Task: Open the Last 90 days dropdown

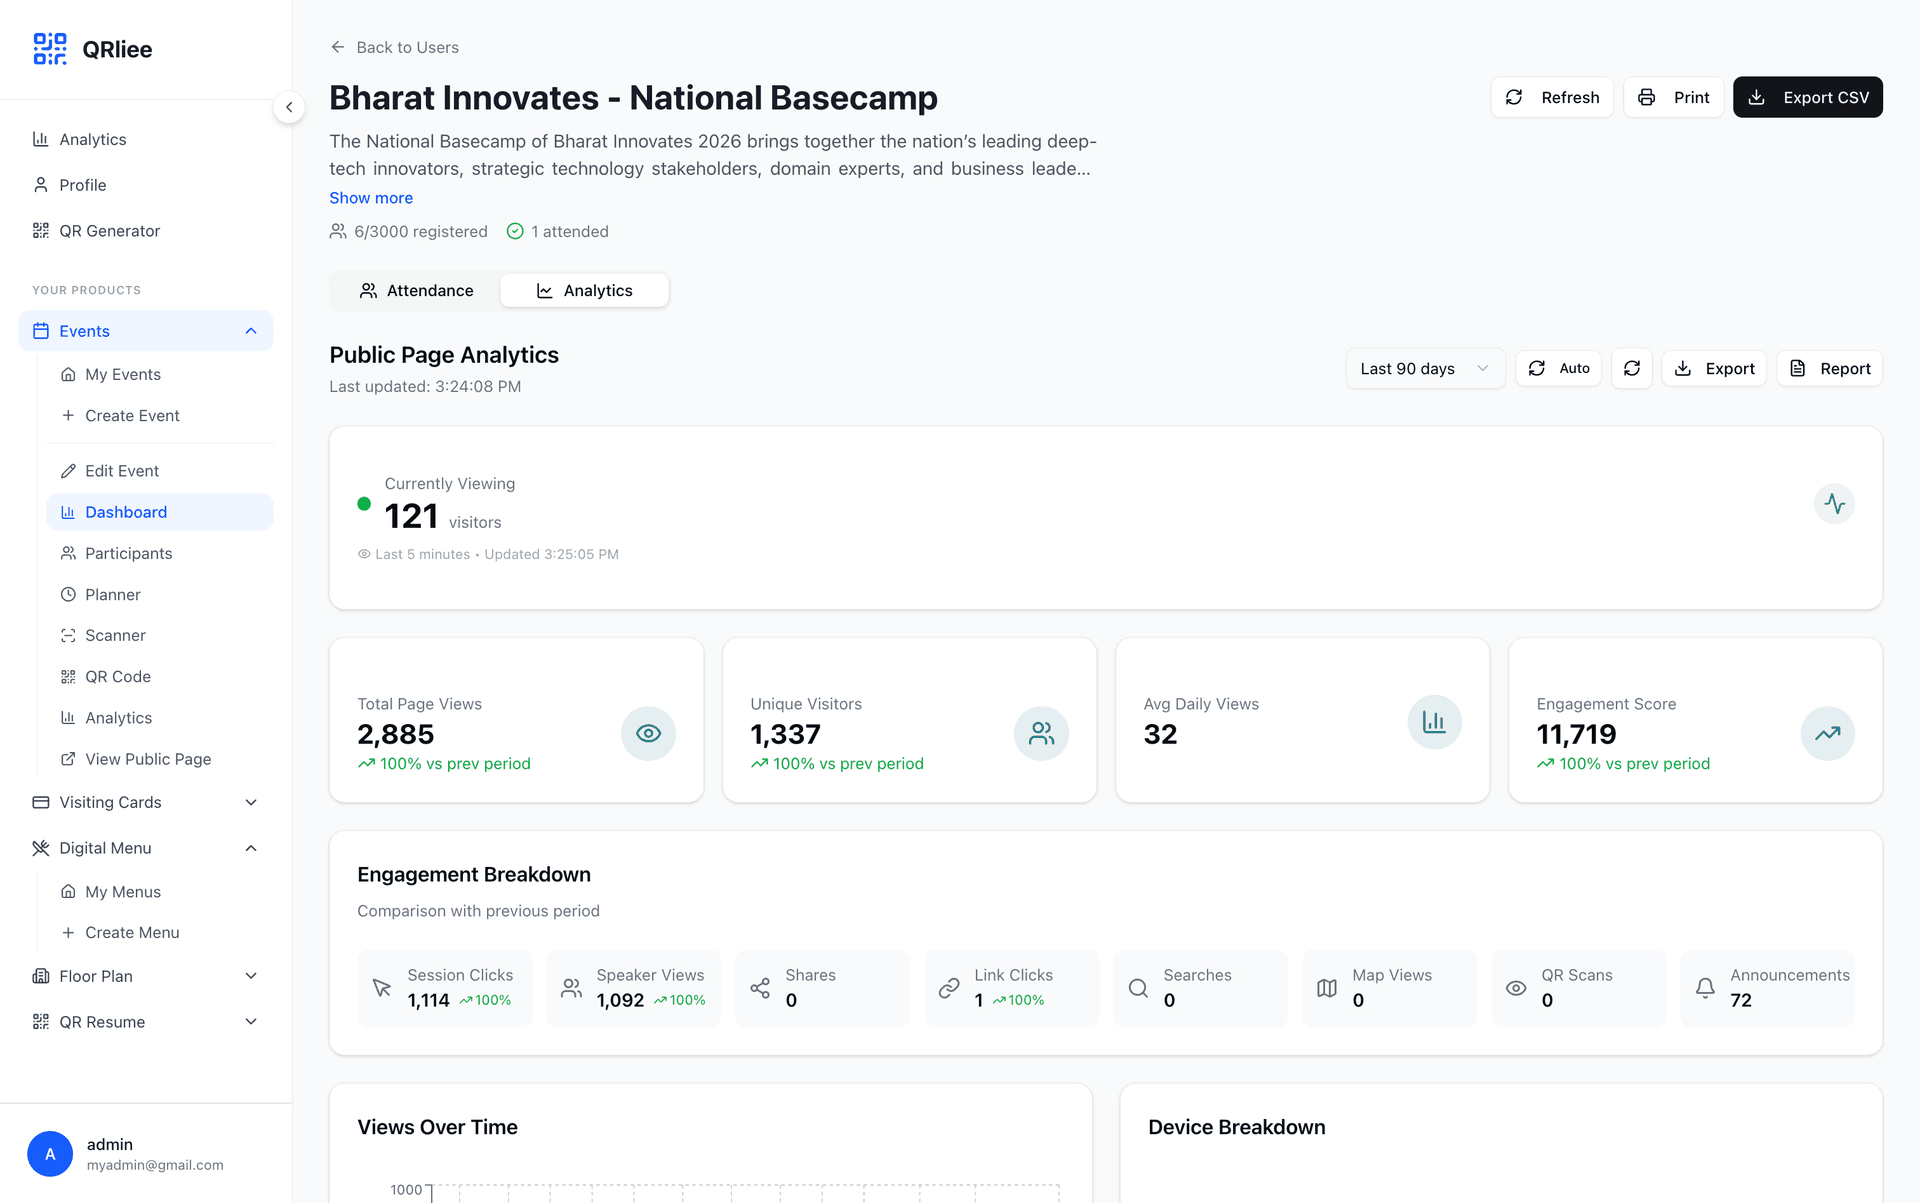Action: 1424,369
